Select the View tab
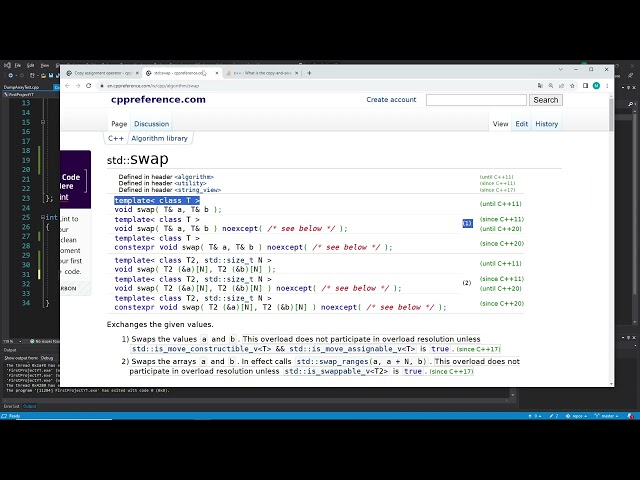 point(500,124)
